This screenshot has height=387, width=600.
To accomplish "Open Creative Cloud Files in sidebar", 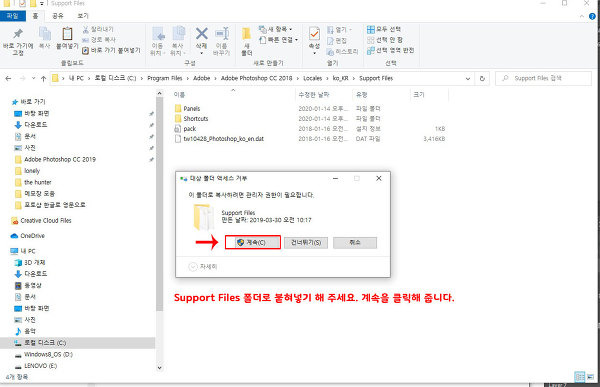I will point(41,220).
